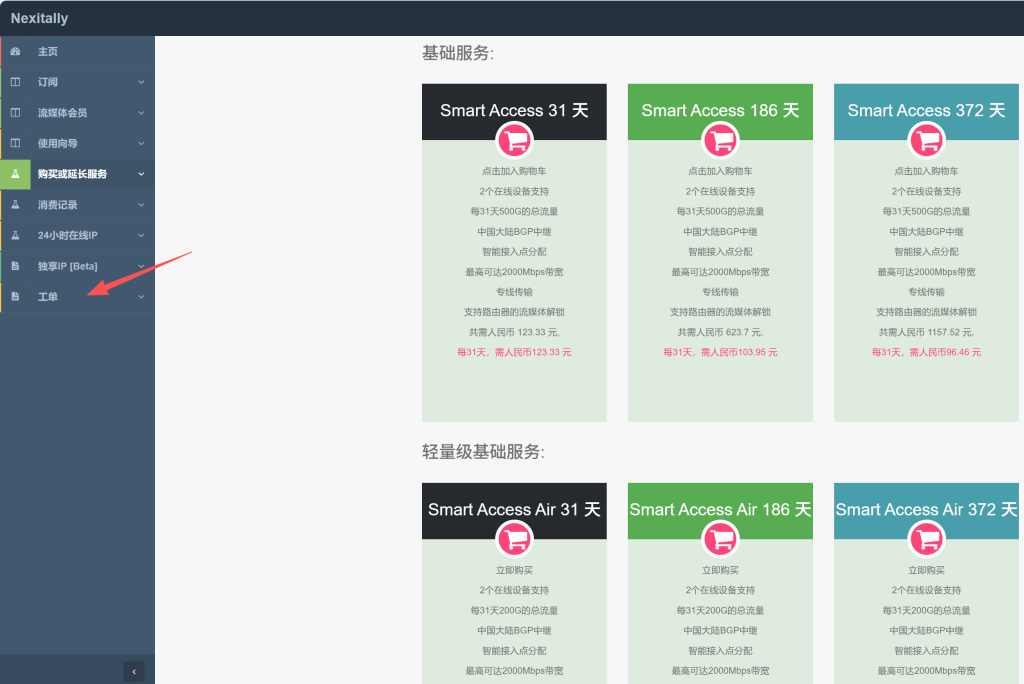Image resolution: width=1024 pixels, height=684 pixels.
Task: Click price text 每31天，需人民币123.33 元
Action: (515, 352)
